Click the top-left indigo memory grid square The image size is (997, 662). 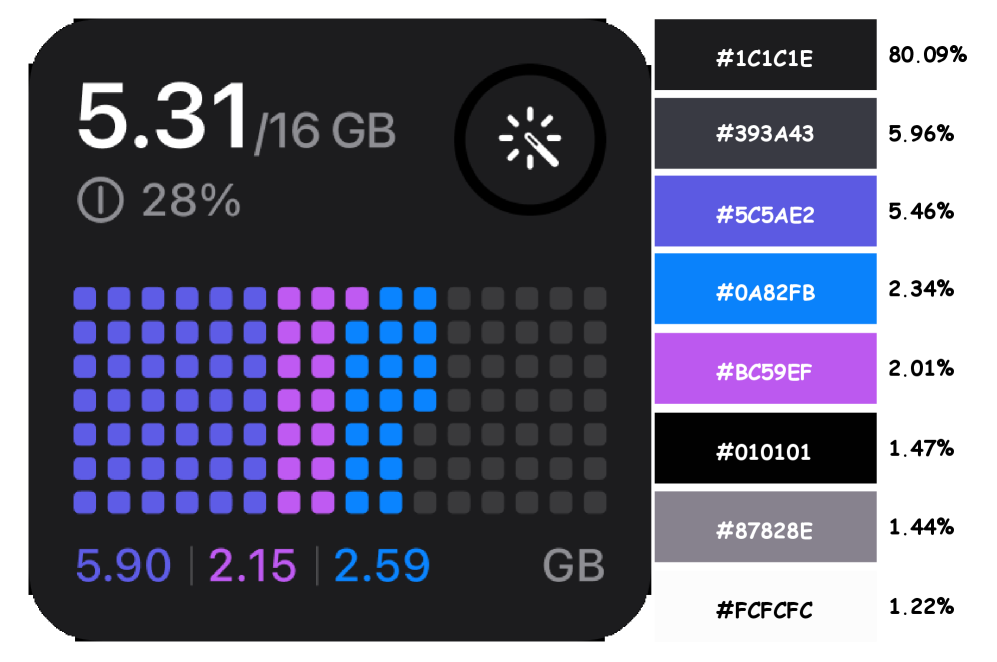point(85,298)
